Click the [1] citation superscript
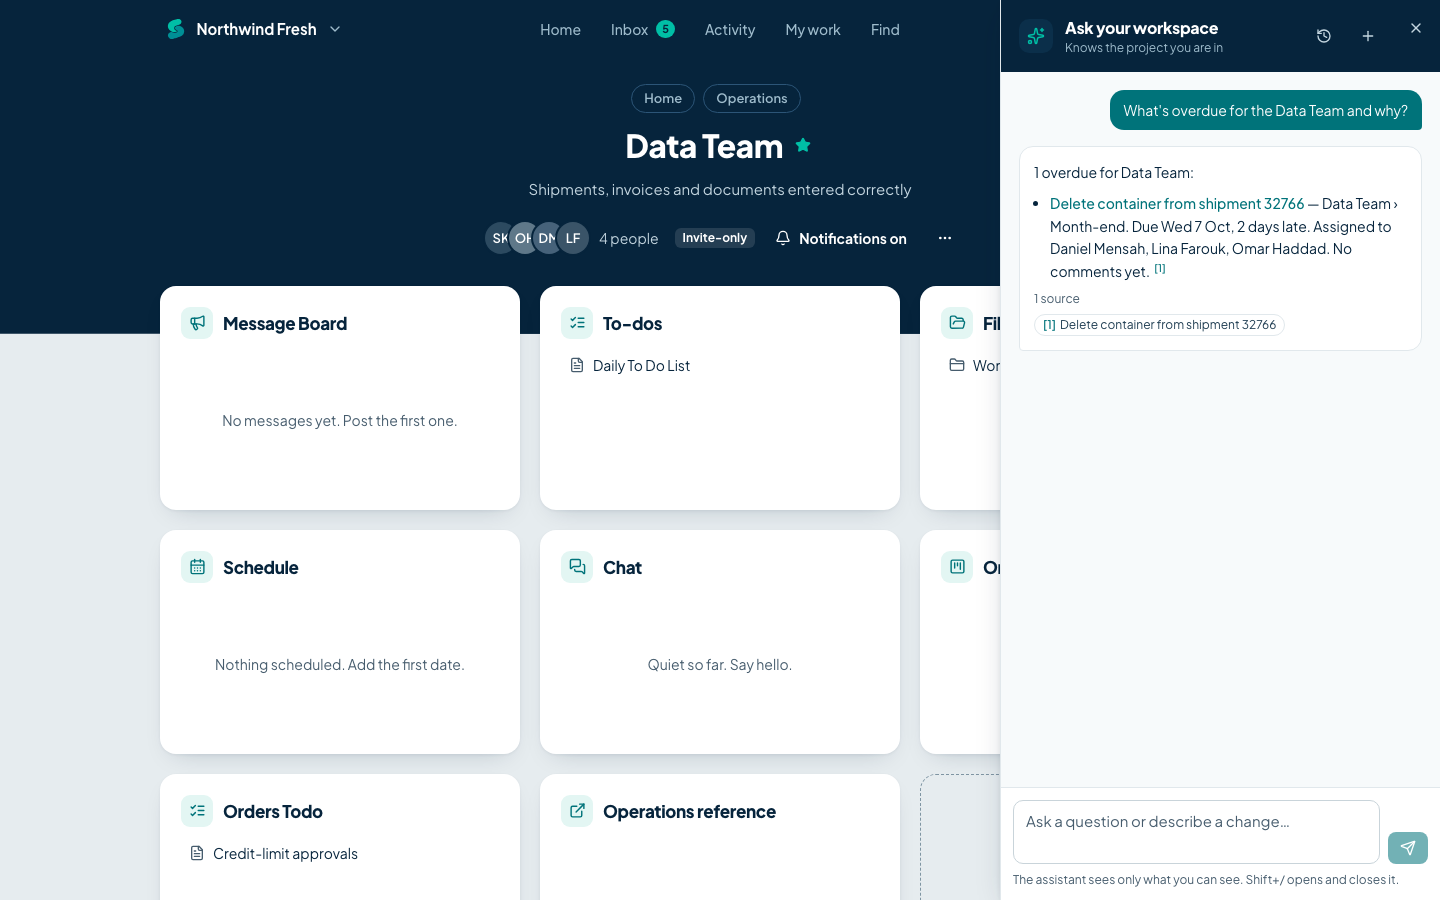This screenshot has height=900, width=1440. pos(1160,268)
